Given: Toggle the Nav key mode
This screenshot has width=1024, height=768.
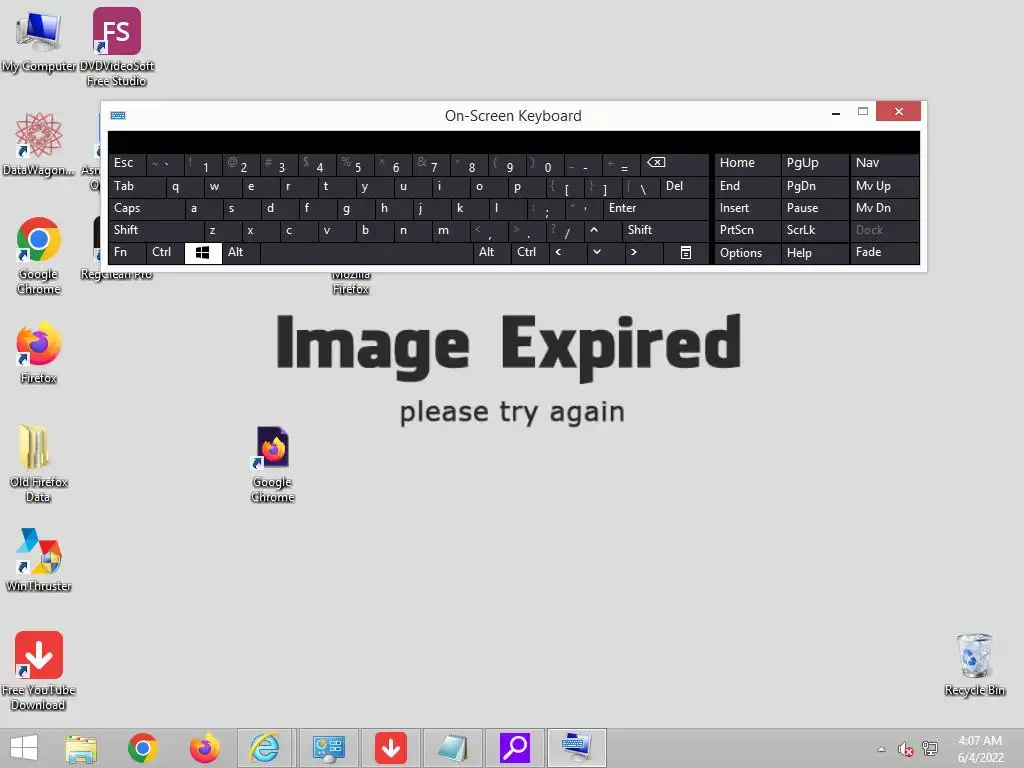Looking at the screenshot, I should (x=884, y=163).
